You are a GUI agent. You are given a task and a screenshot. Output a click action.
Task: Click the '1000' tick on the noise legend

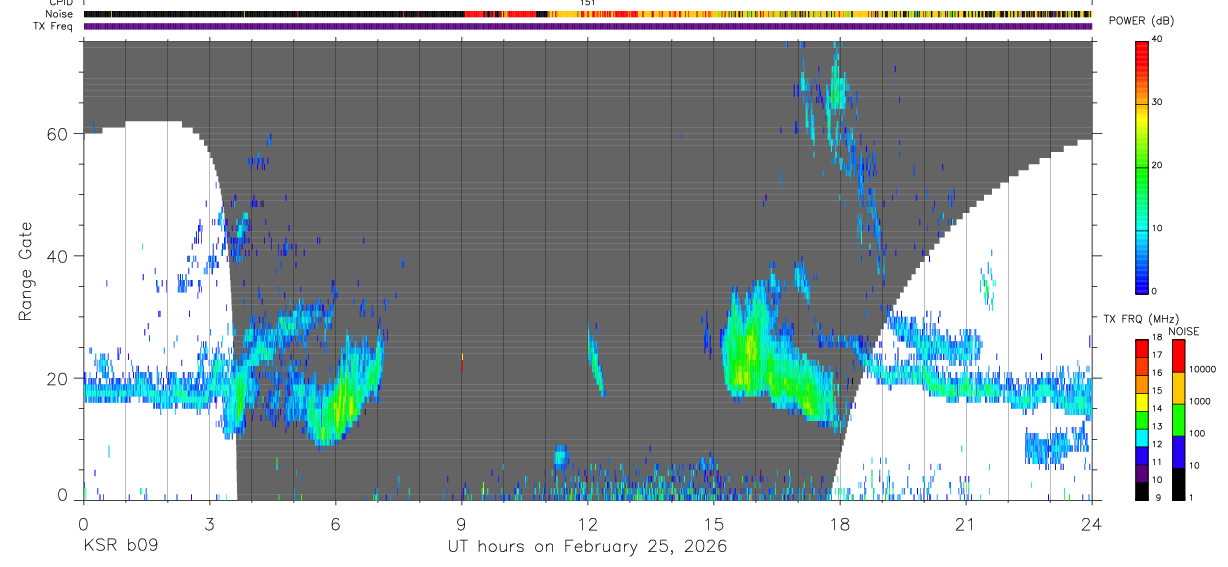click(x=1200, y=401)
